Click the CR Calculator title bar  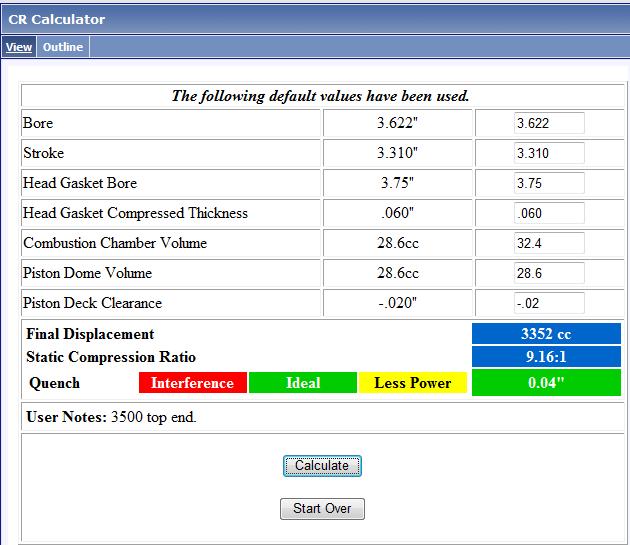pyautogui.click(x=315, y=18)
